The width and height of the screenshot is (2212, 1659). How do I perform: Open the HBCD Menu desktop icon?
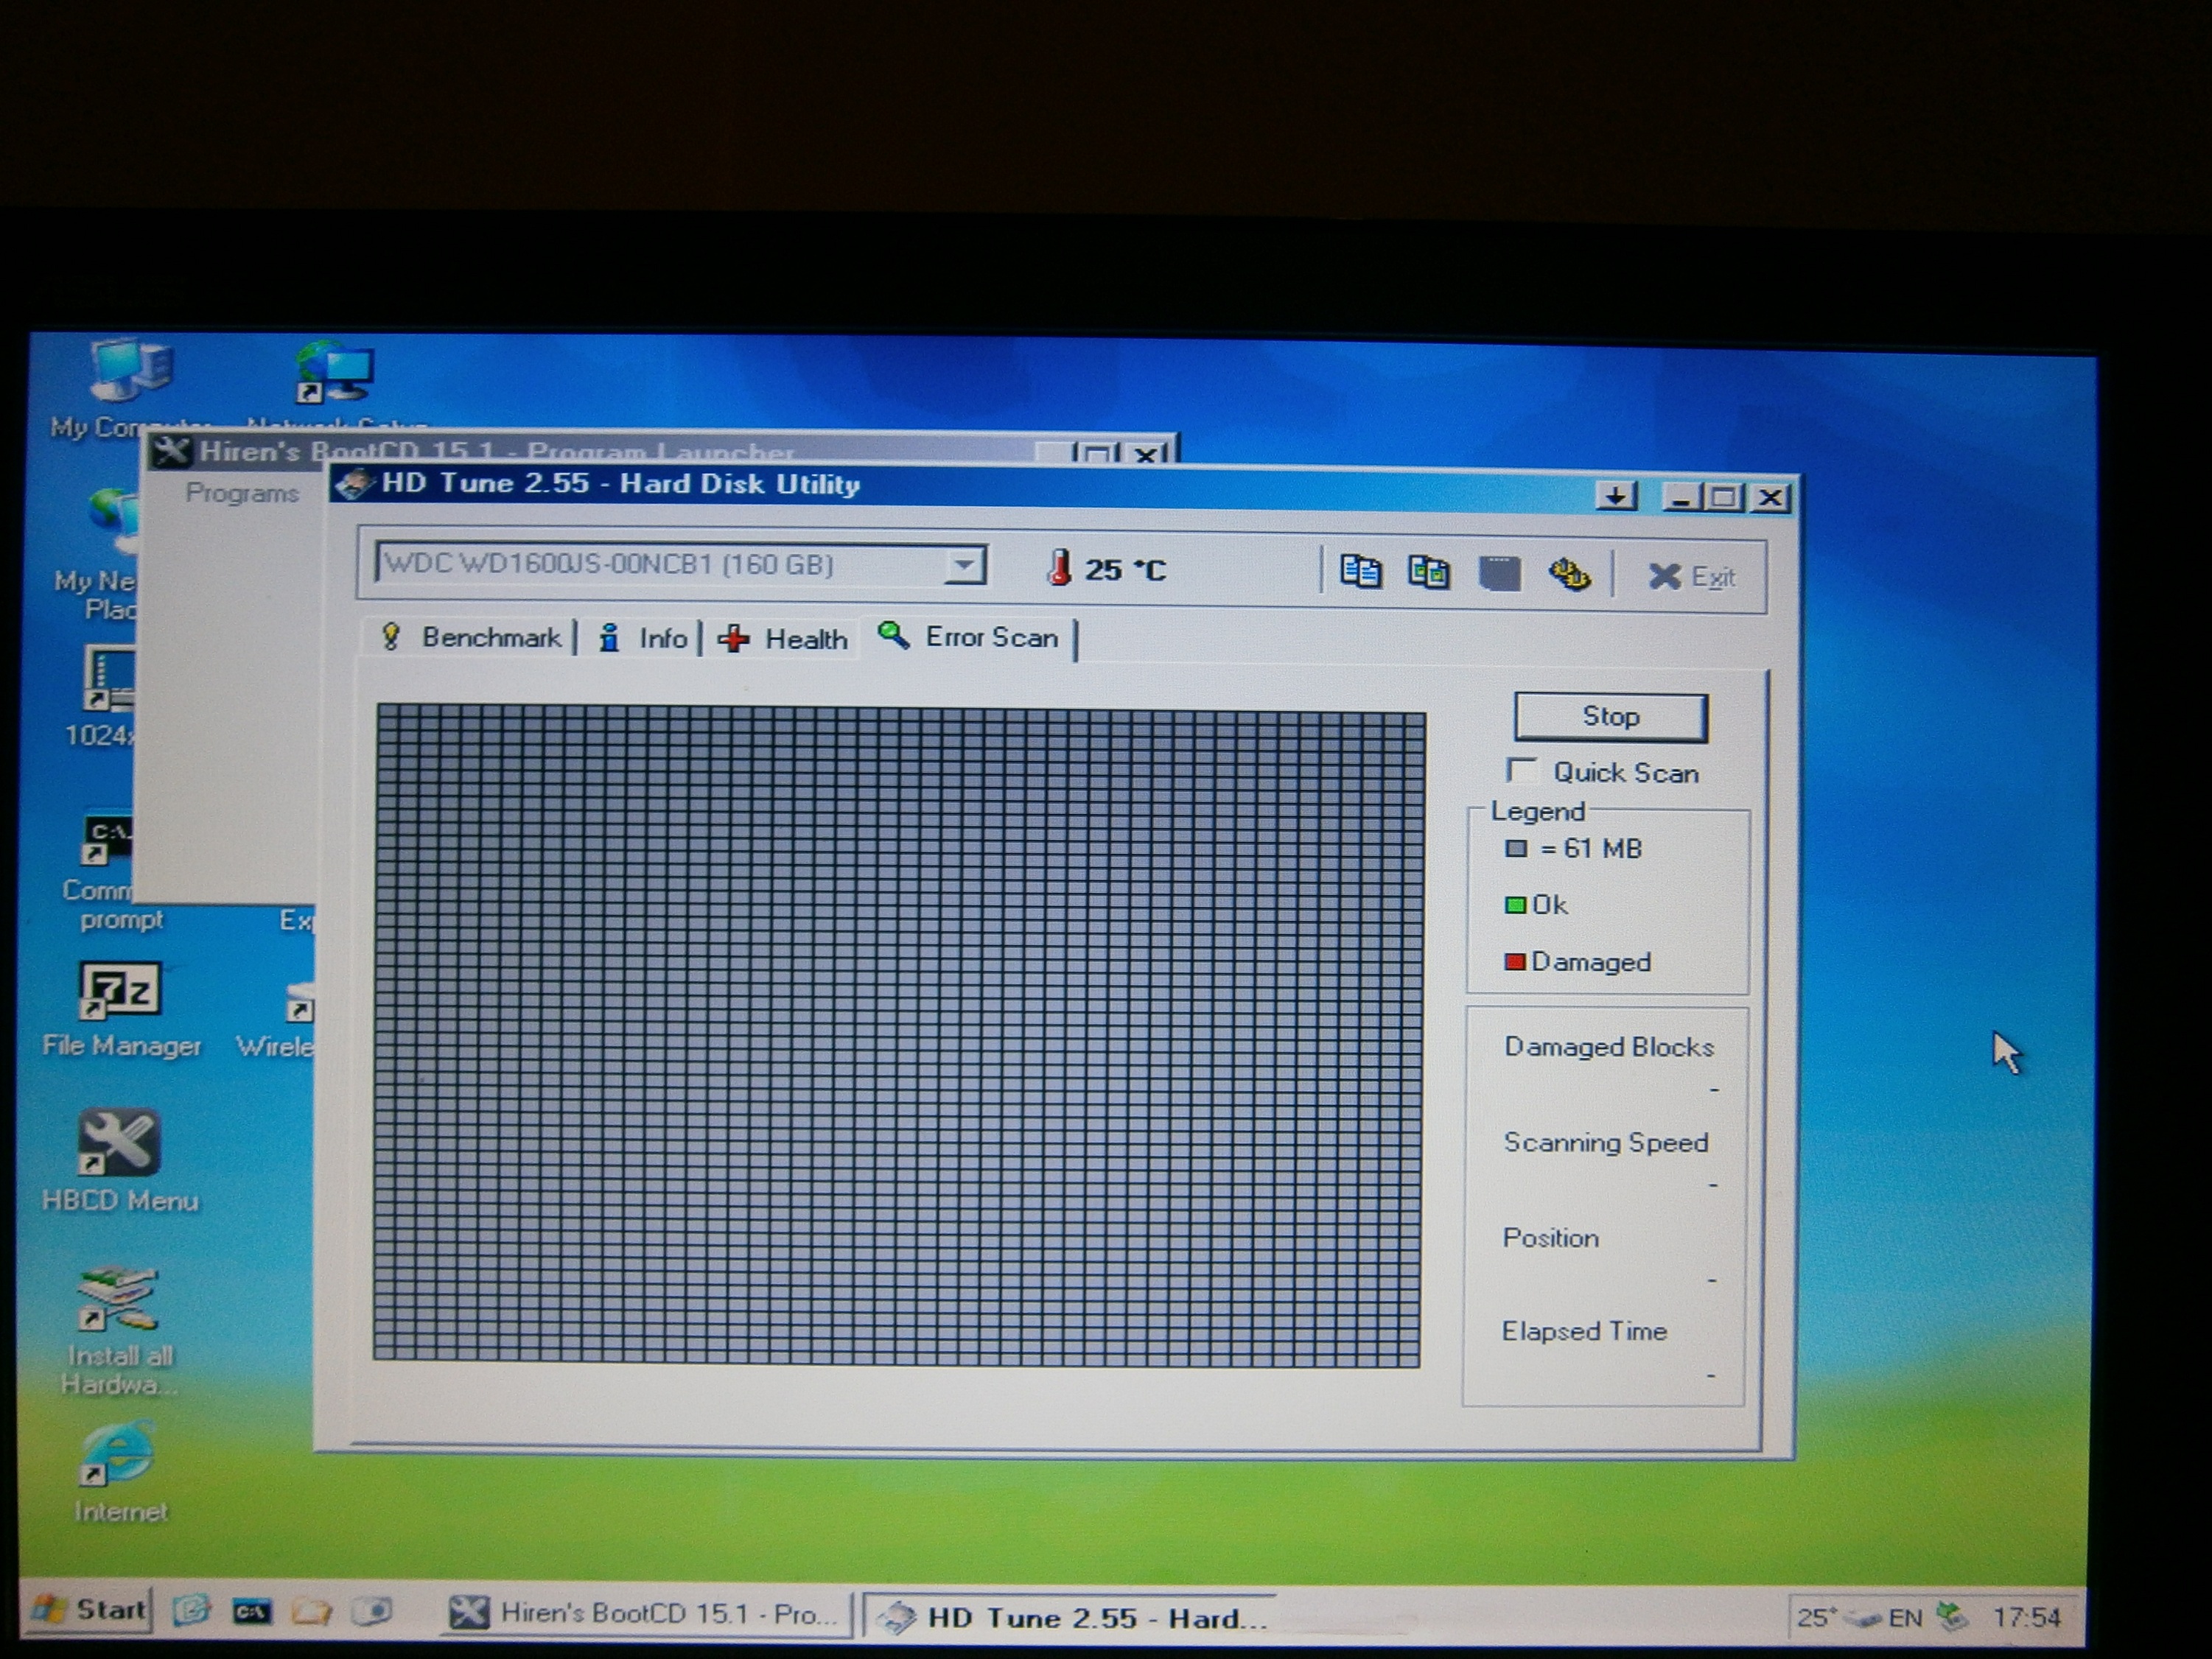tap(119, 1143)
